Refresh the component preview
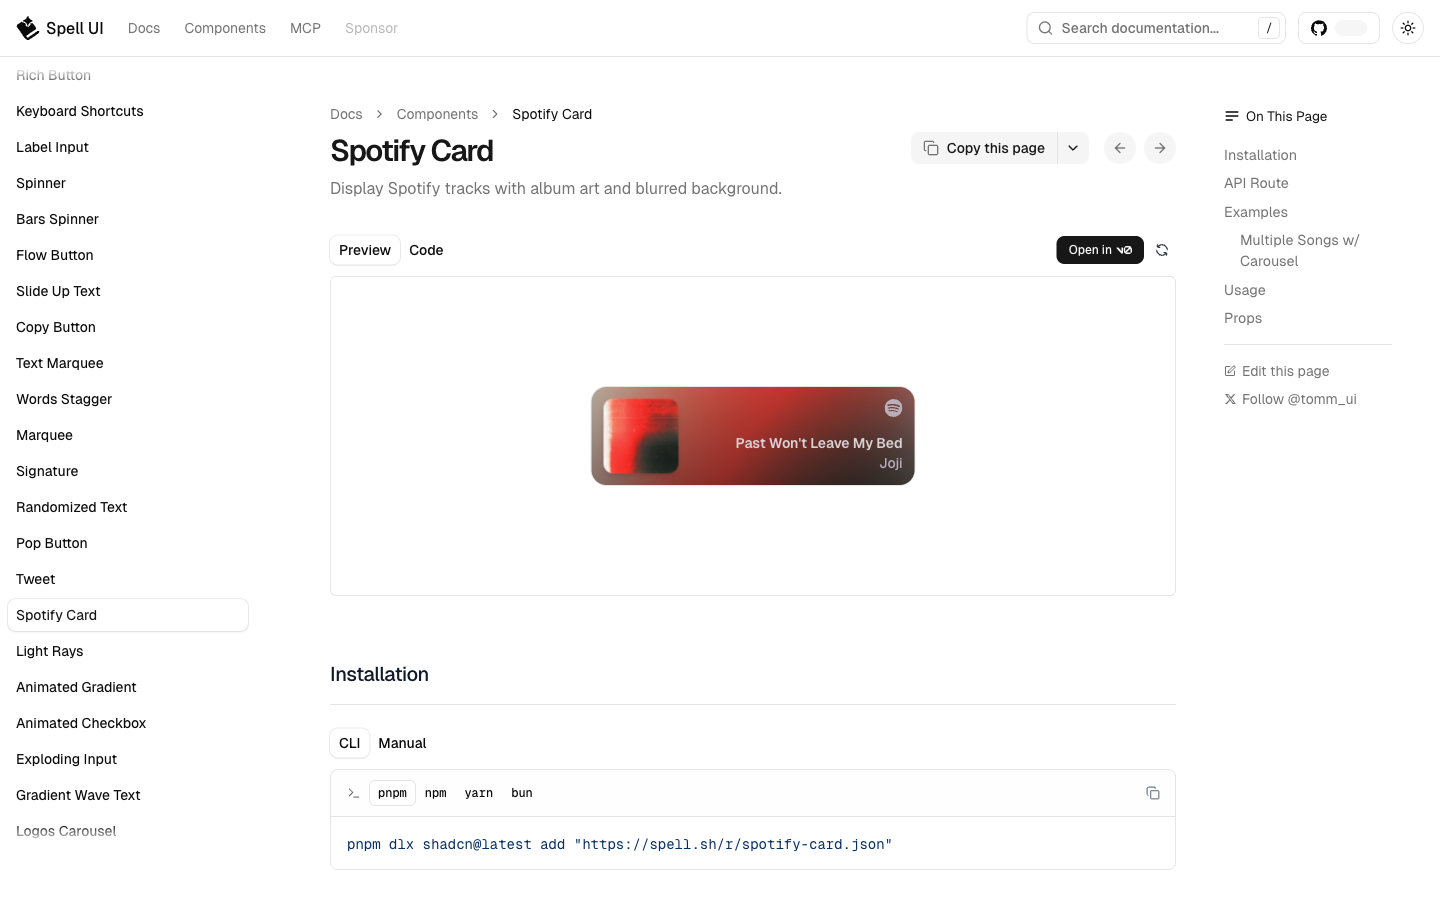 click(x=1161, y=250)
